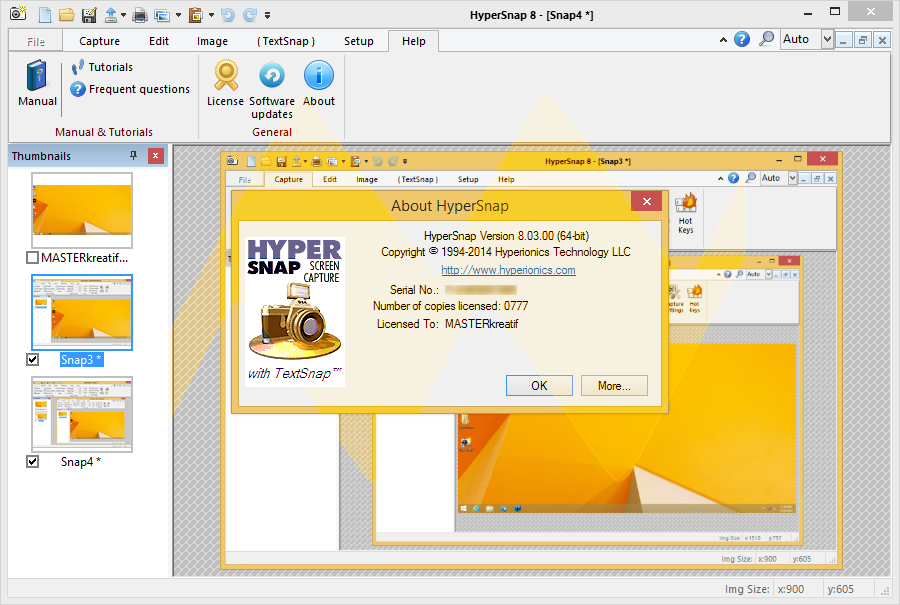This screenshot has width=900, height=605.
Task: Switch to the Capture tab
Action: point(99,41)
